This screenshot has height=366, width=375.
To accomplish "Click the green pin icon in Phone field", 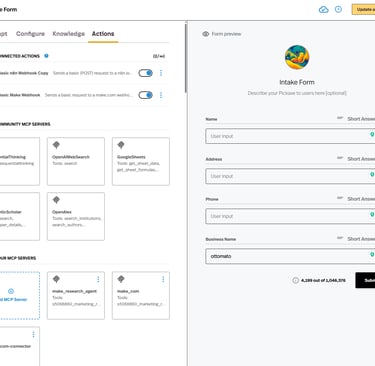I will pos(372,214).
